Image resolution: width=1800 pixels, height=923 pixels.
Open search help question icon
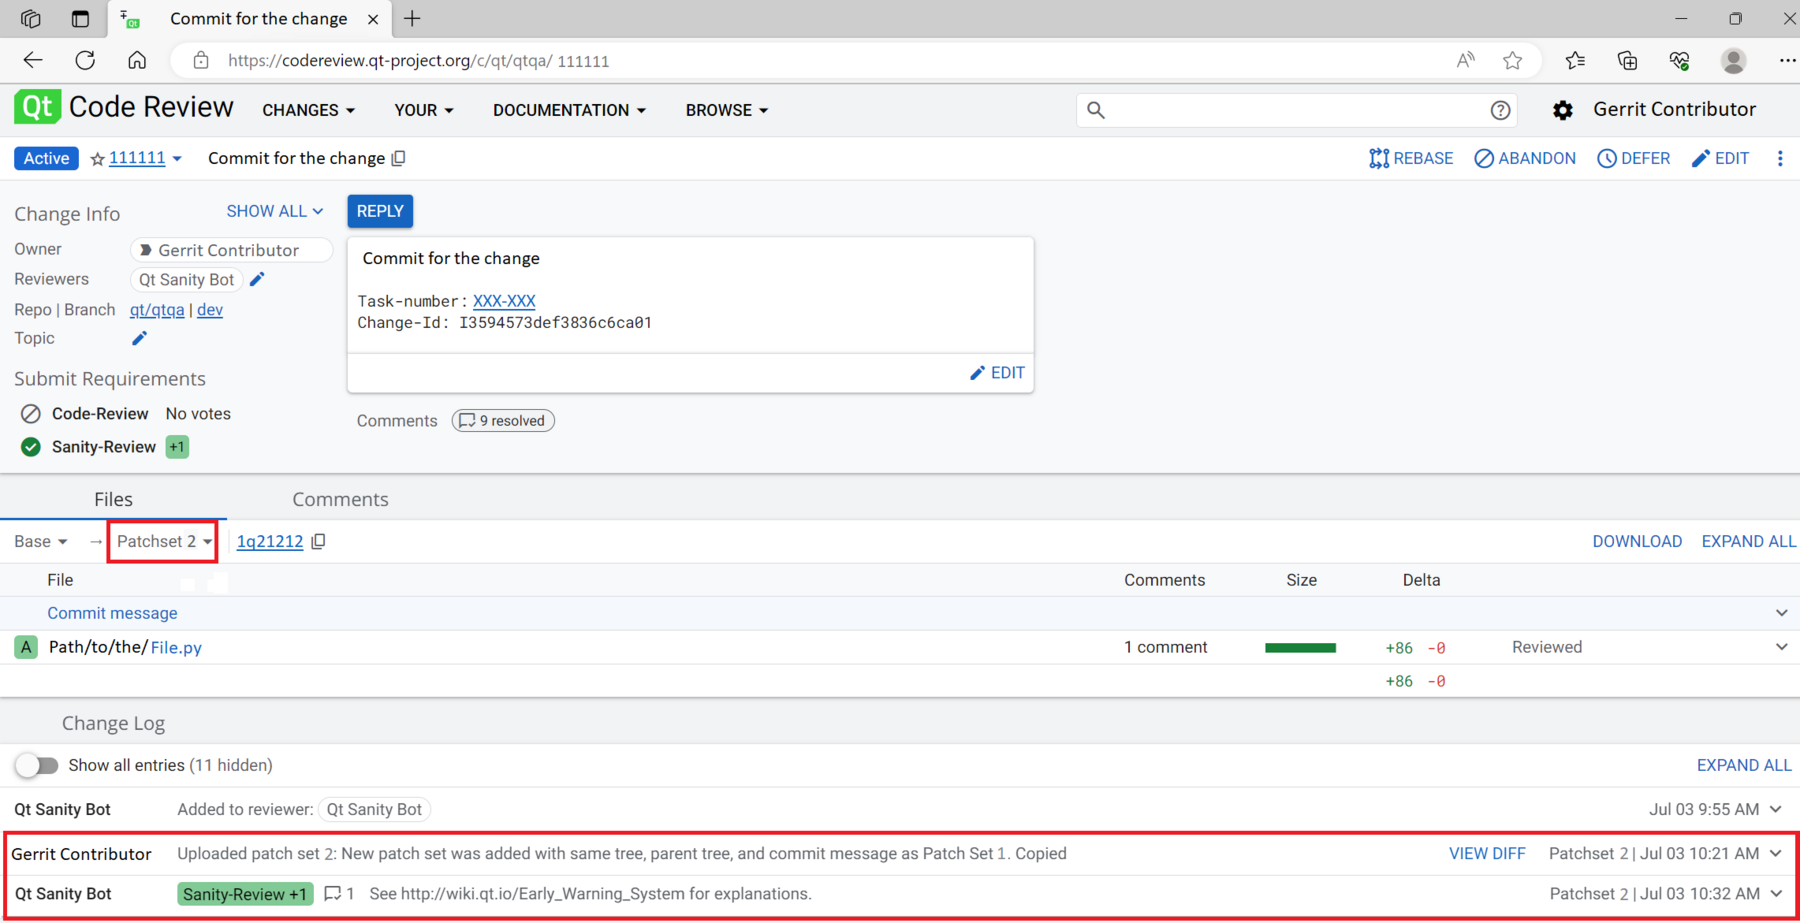tap(1500, 110)
